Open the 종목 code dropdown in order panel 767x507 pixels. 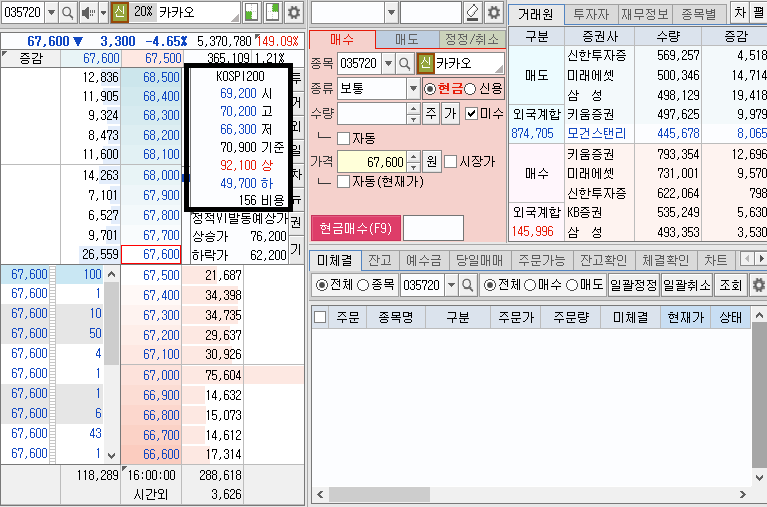(x=388, y=64)
